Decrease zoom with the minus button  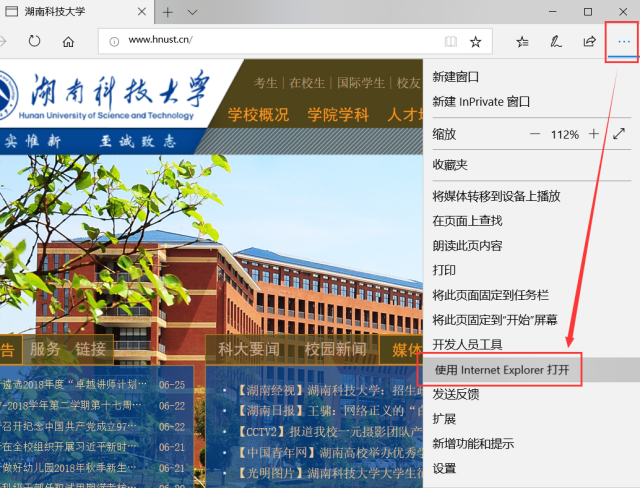[x=535, y=134]
